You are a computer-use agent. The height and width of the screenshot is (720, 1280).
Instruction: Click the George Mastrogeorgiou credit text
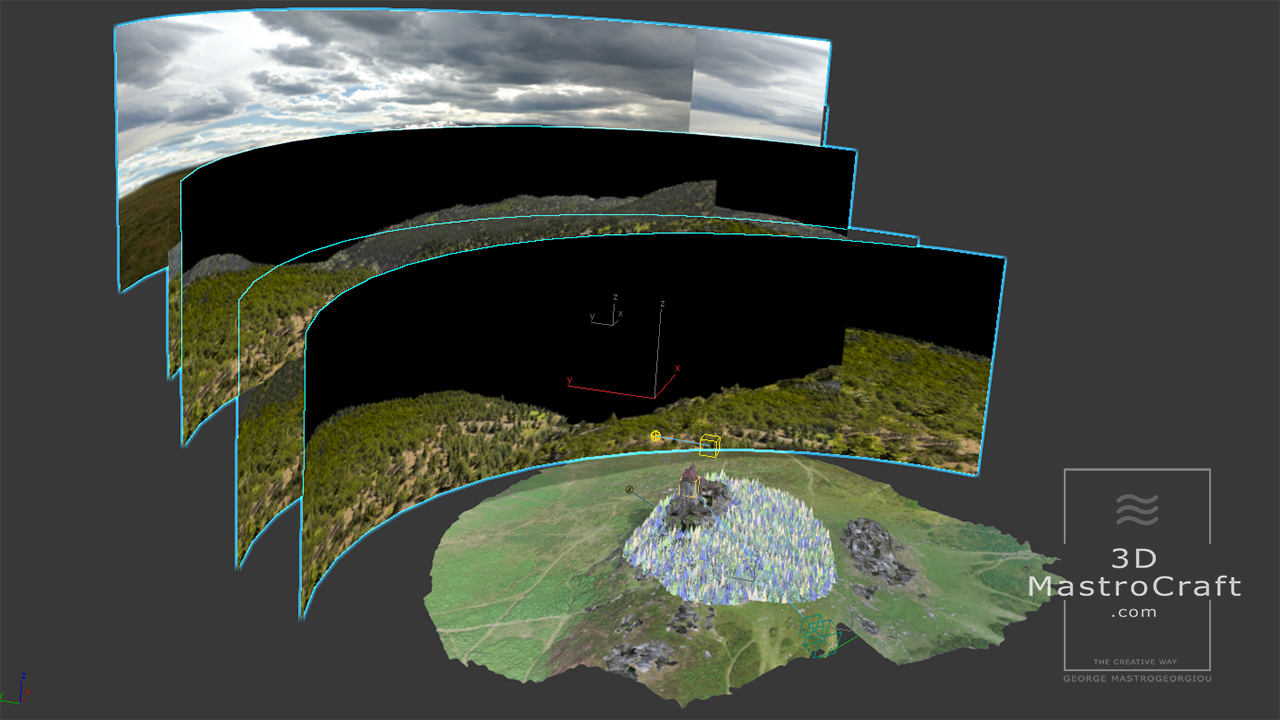click(1137, 679)
